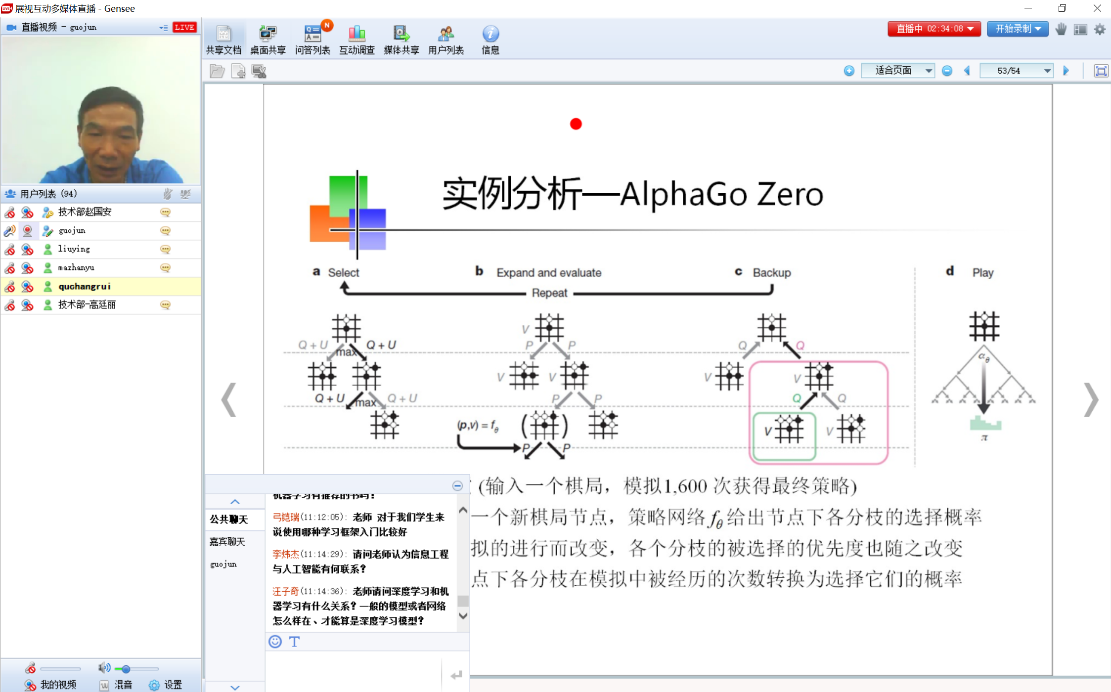
Task: Toggle full screen document view
Action: click(1101, 71)
